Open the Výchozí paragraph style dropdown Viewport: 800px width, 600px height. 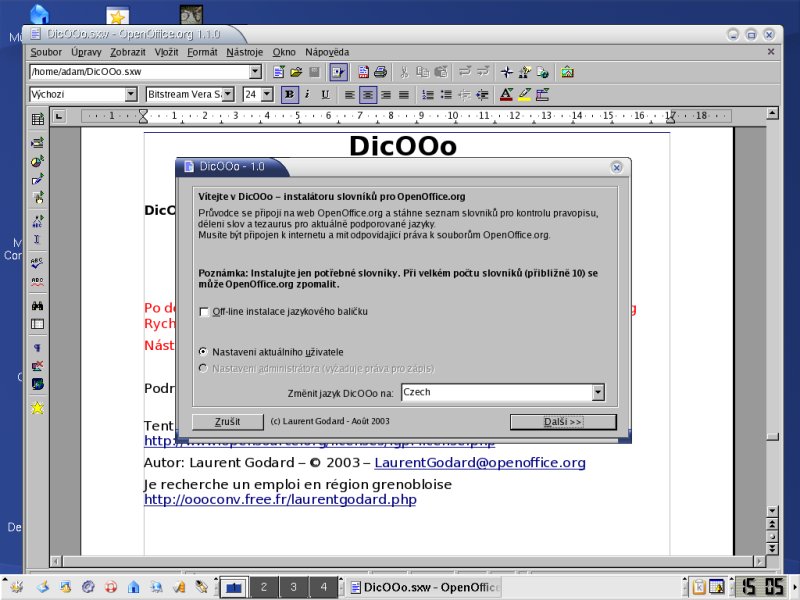pos(131,94)
